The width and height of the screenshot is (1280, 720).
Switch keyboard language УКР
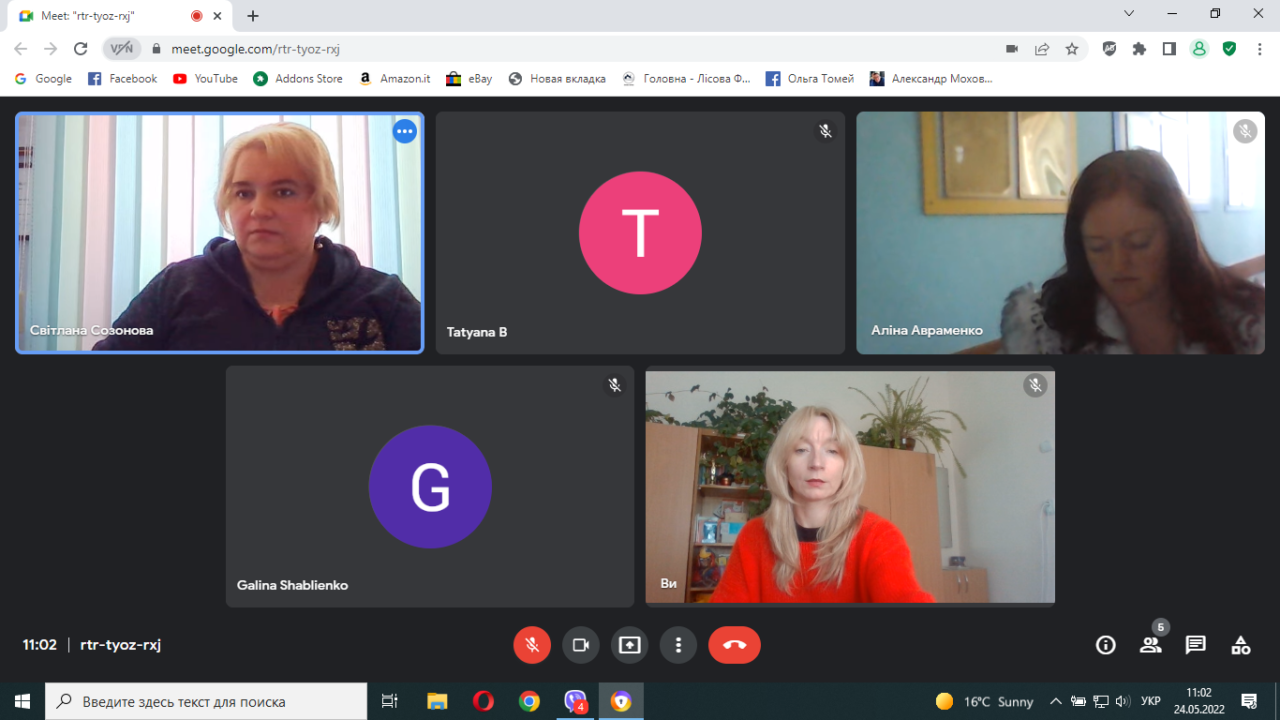(1151, 701)
